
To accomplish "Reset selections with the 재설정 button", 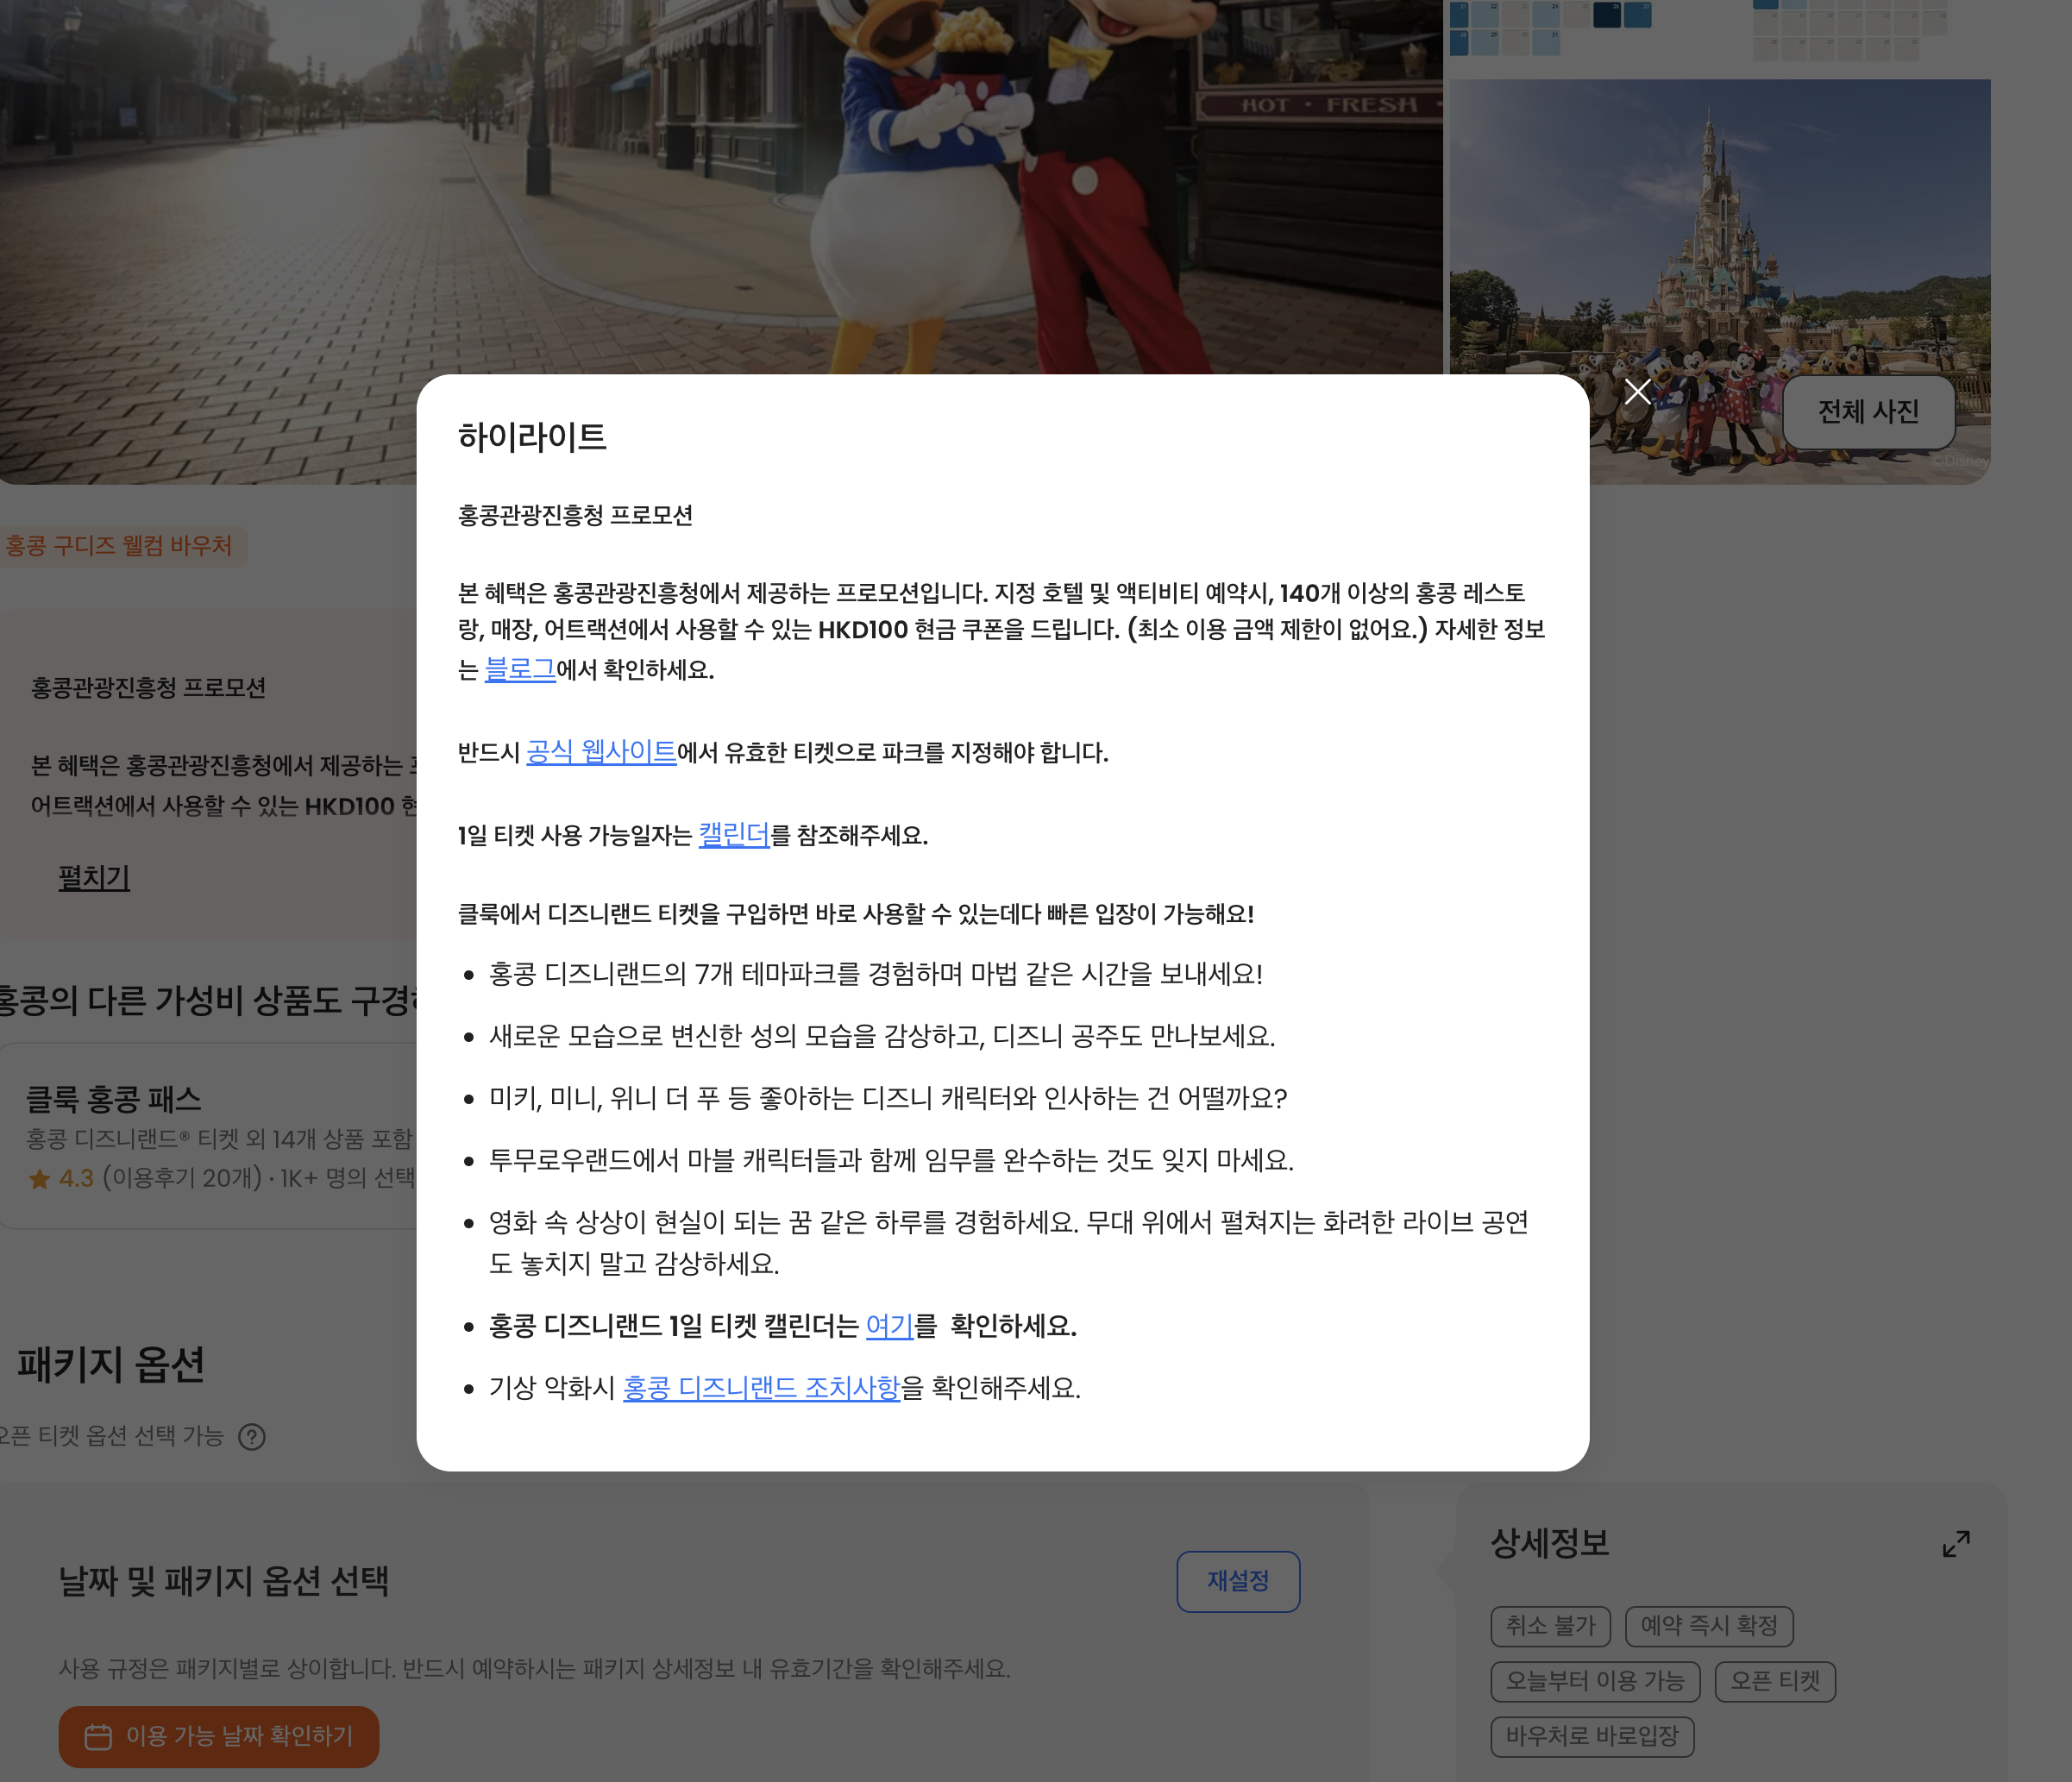I will click(1238, 1581).
